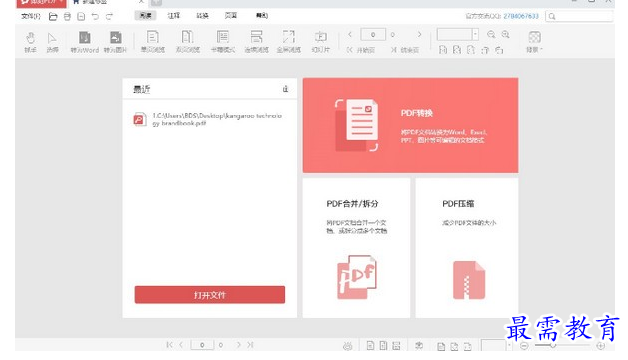Screen dimensions: 628x360
Task: Click the red Open File button
Action: click(x=210, y=295)
